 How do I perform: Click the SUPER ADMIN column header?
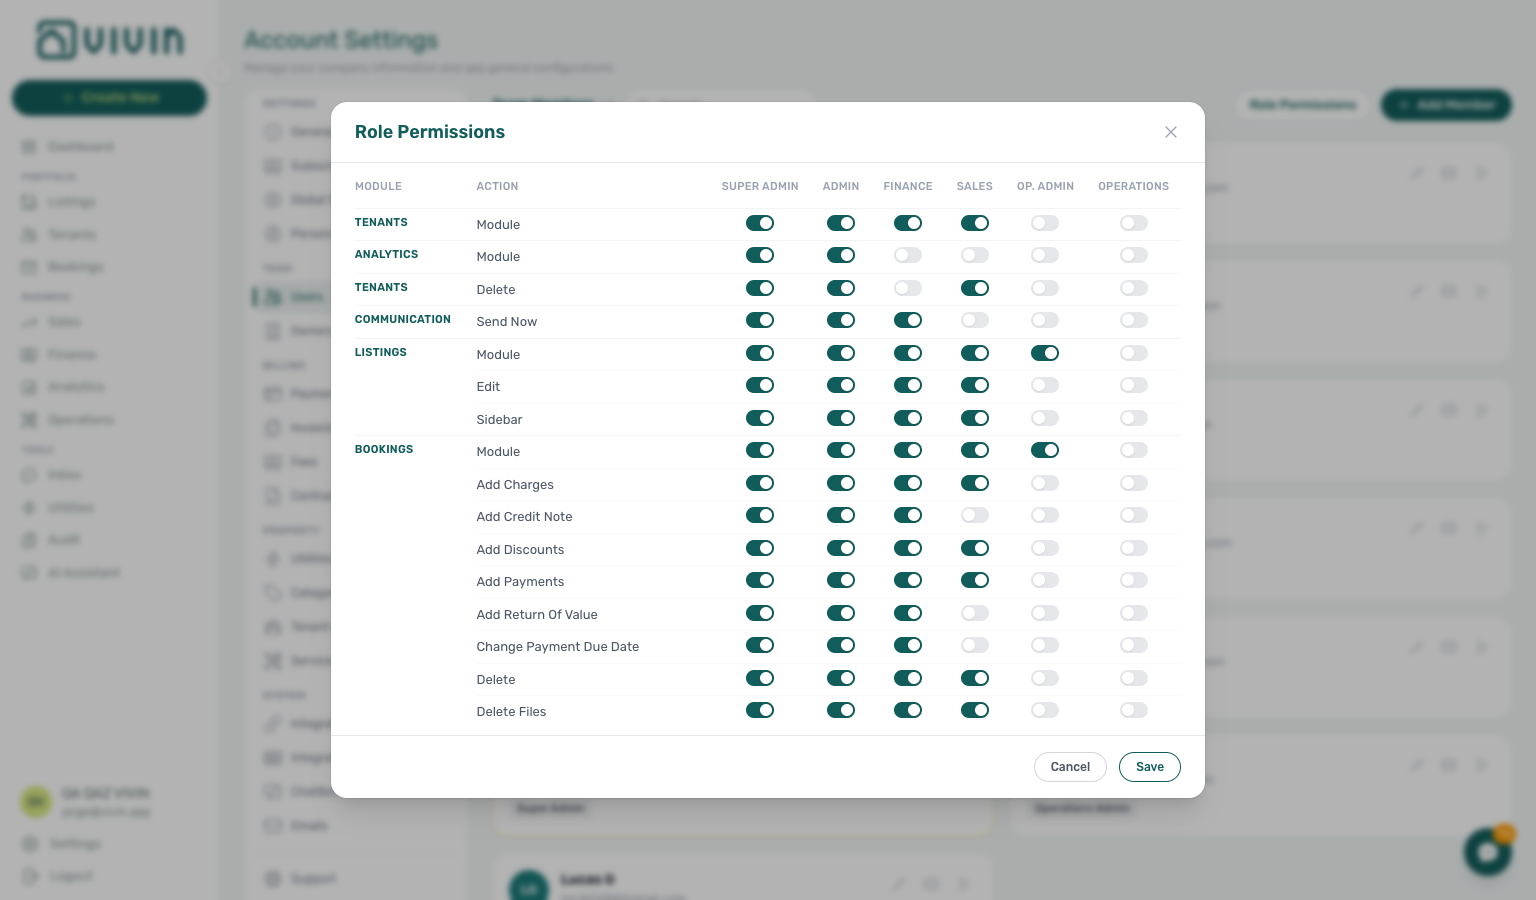click(760, 186)
